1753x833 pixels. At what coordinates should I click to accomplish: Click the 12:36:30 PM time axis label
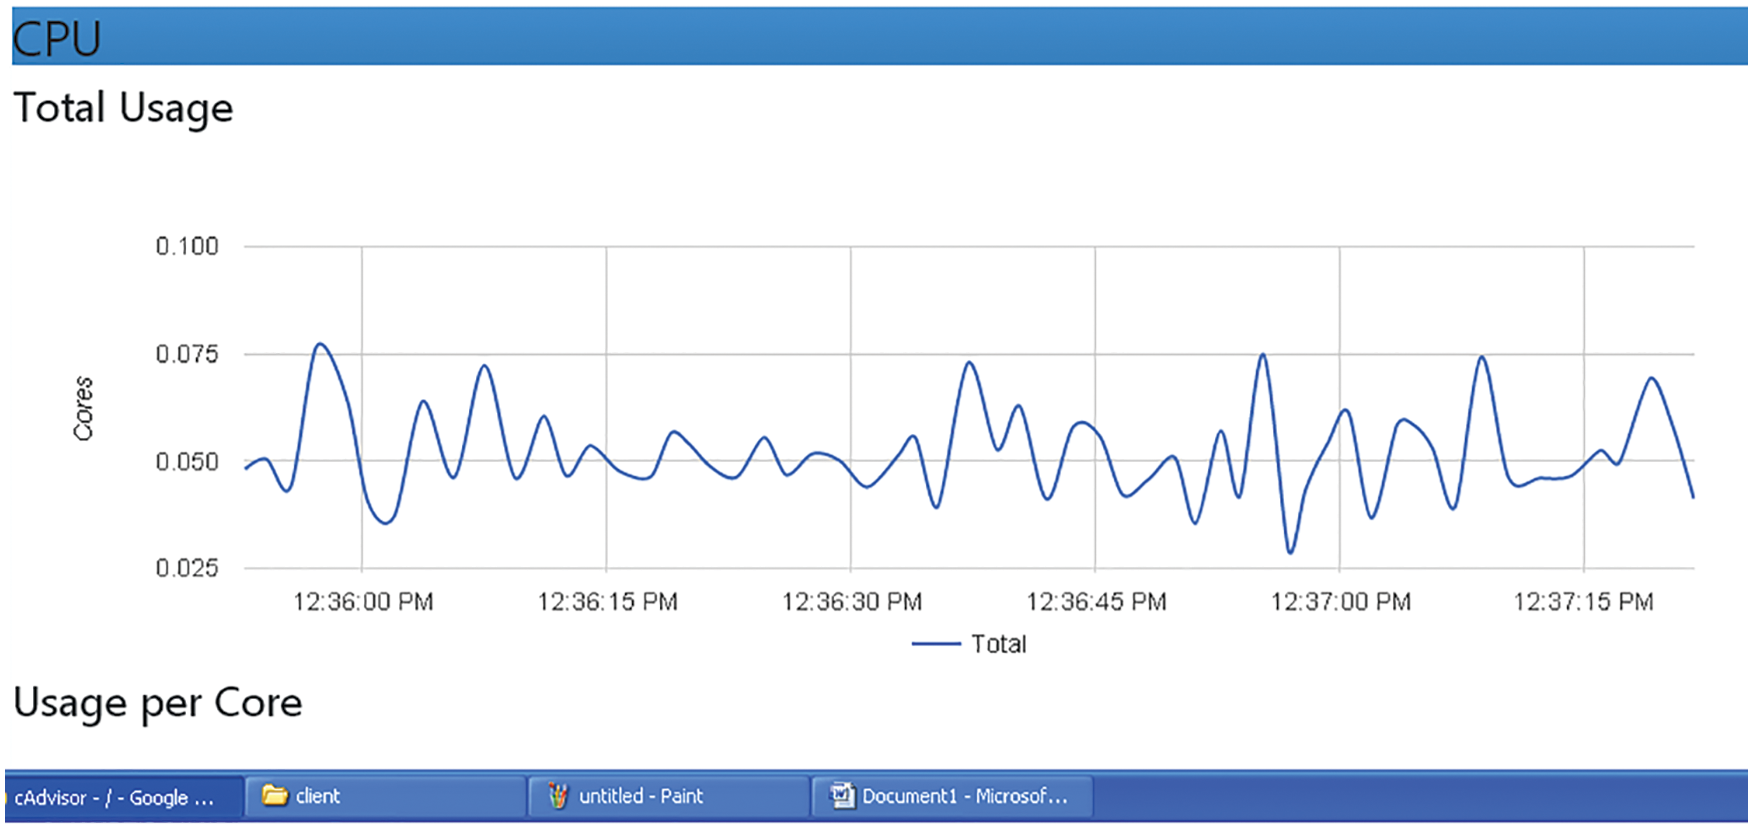[x=851, y=602]
